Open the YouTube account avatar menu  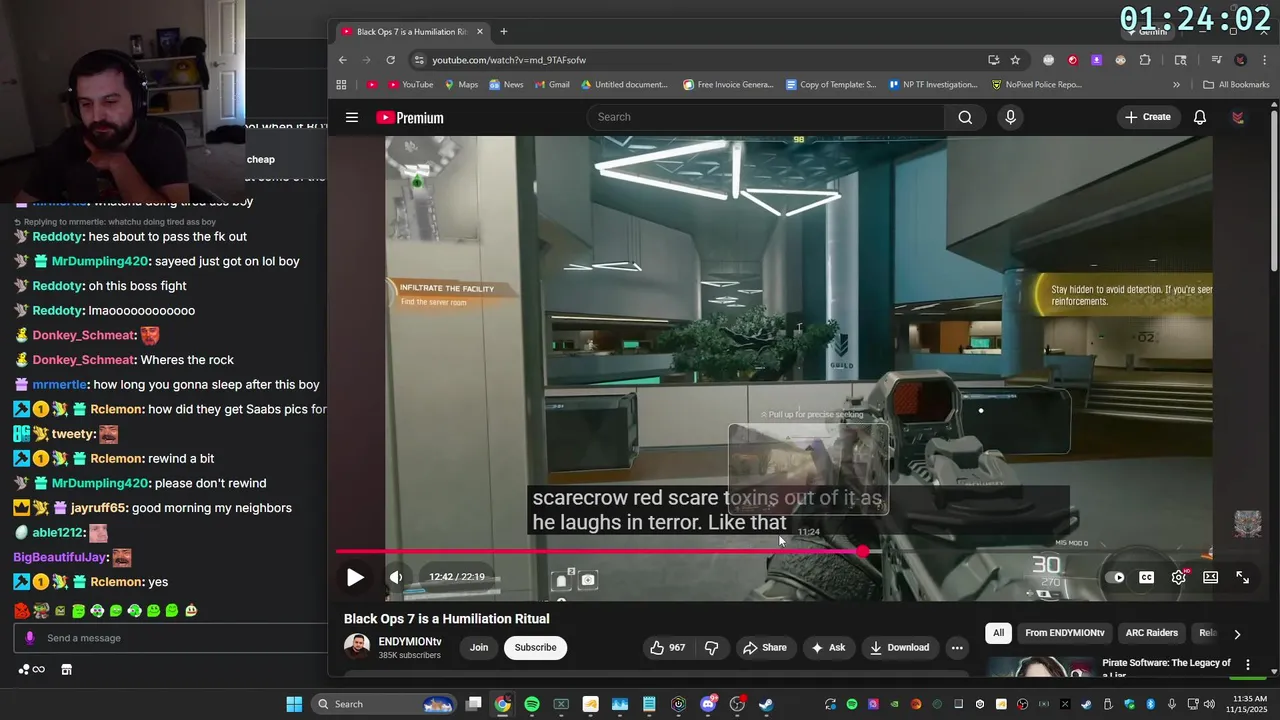pos(1238,117)
